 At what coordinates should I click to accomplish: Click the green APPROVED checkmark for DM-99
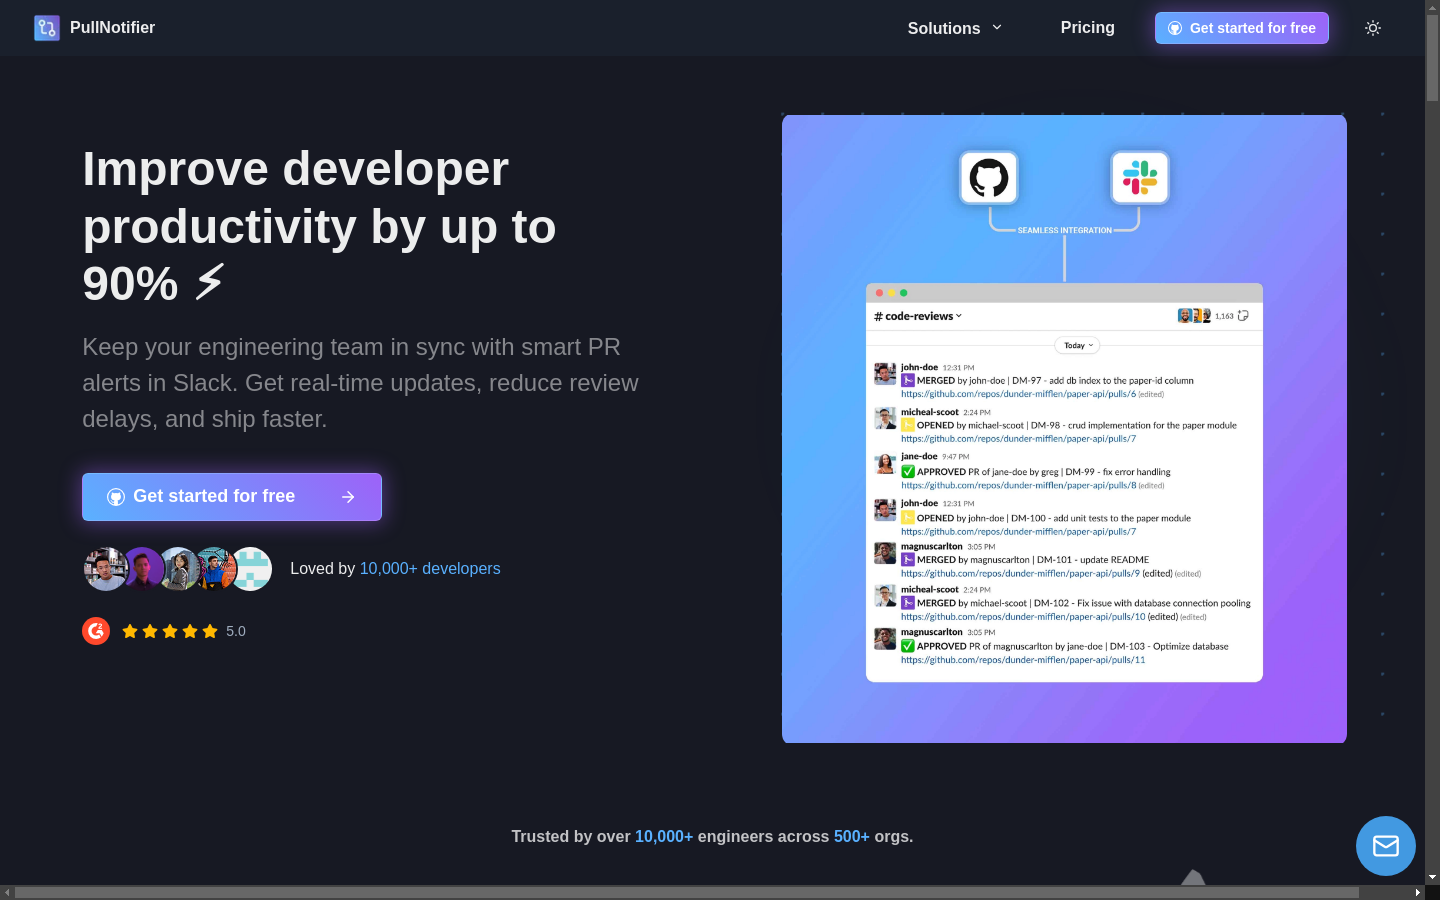(x=908, y=472)
